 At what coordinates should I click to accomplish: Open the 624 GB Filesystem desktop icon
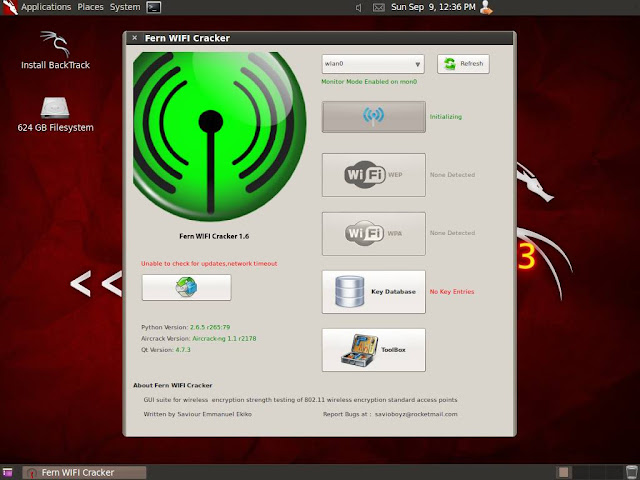tap(56, 114)
